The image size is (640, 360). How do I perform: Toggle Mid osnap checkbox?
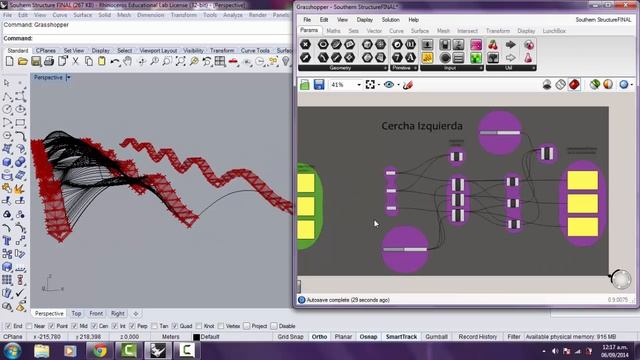coord(74,326)
